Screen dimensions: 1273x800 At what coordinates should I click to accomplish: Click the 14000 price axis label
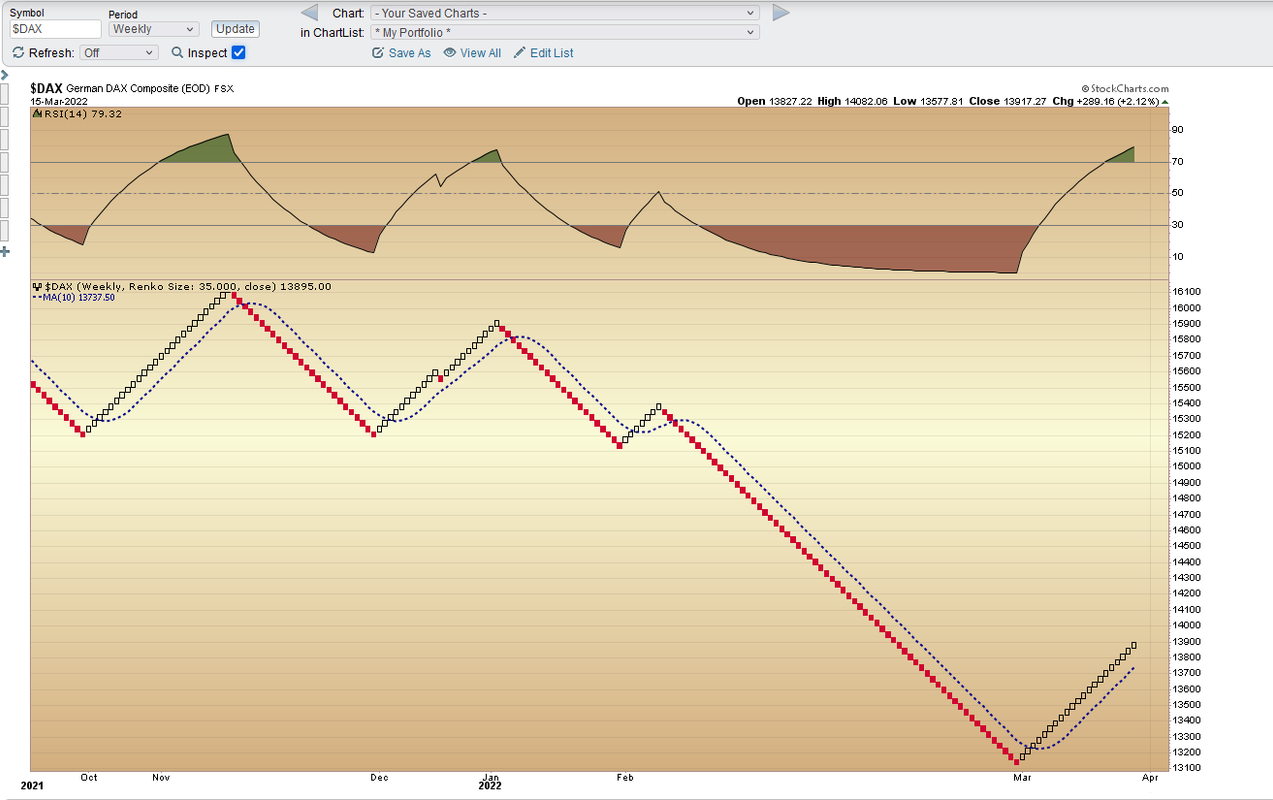(x=1186, y=625)
